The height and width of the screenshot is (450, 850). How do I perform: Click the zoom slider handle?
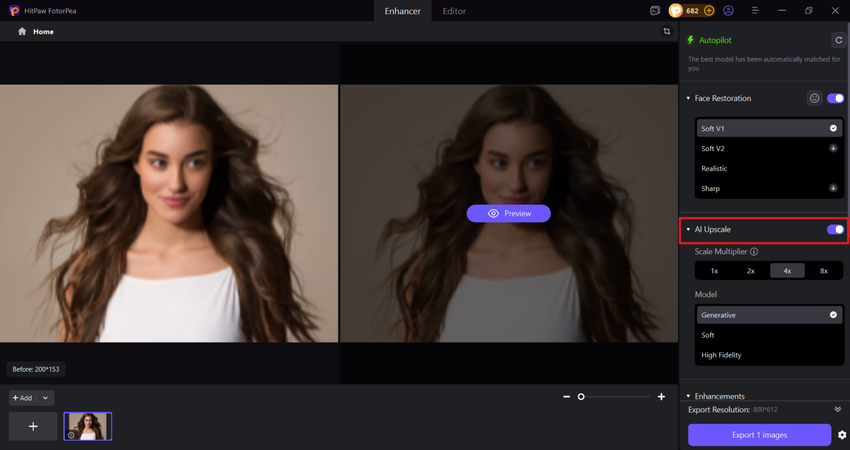(581, 397)
